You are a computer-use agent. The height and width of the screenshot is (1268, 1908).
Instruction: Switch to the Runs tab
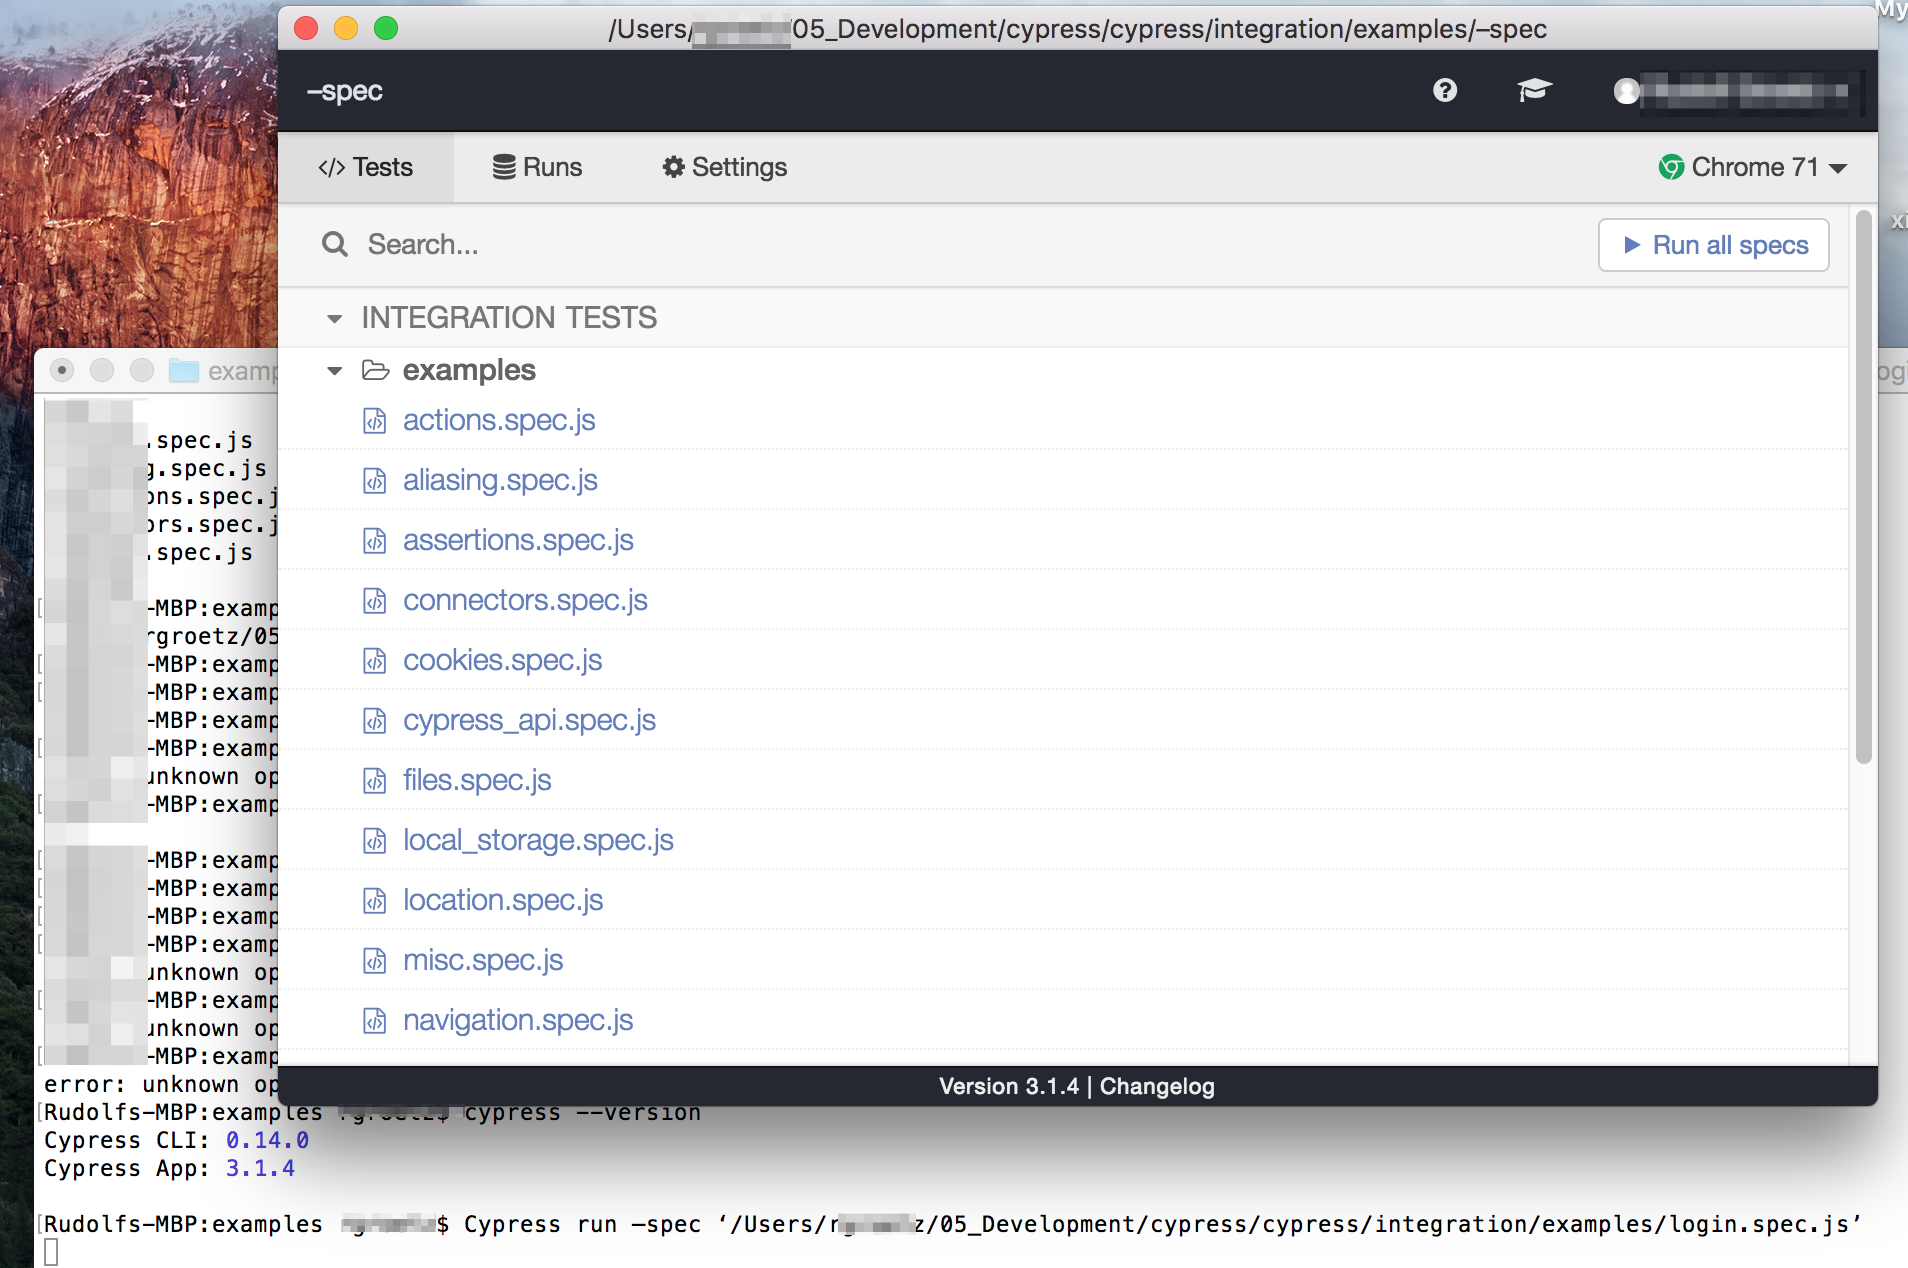(537, 167)
